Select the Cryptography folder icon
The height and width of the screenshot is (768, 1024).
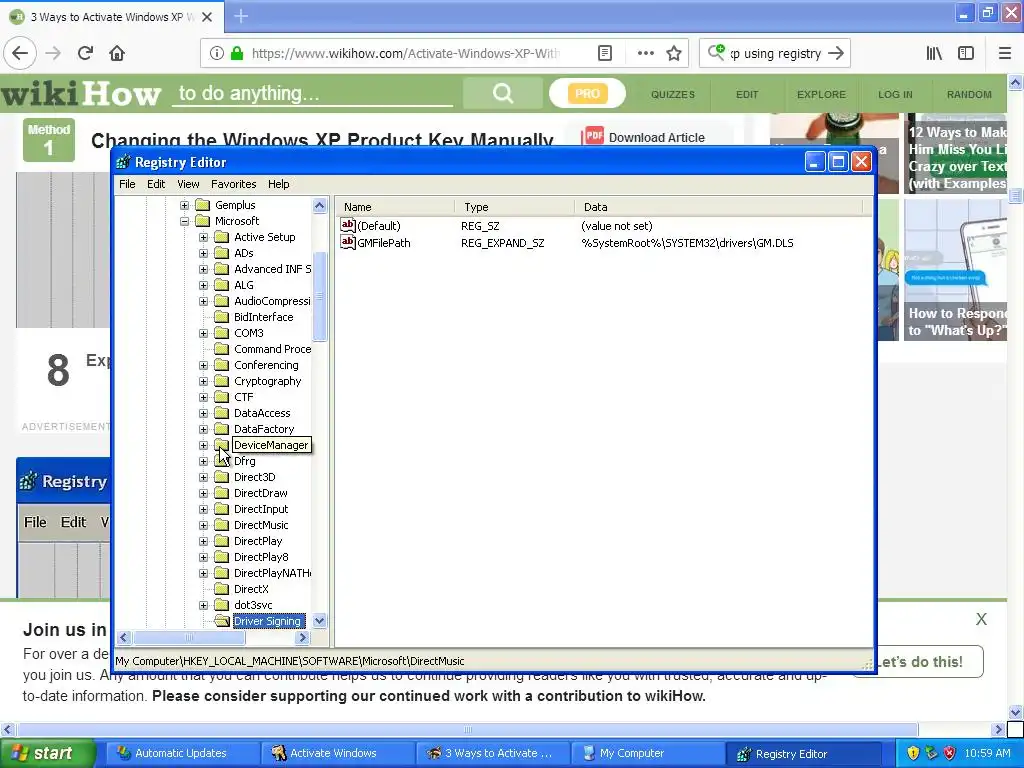coord(222,381)
